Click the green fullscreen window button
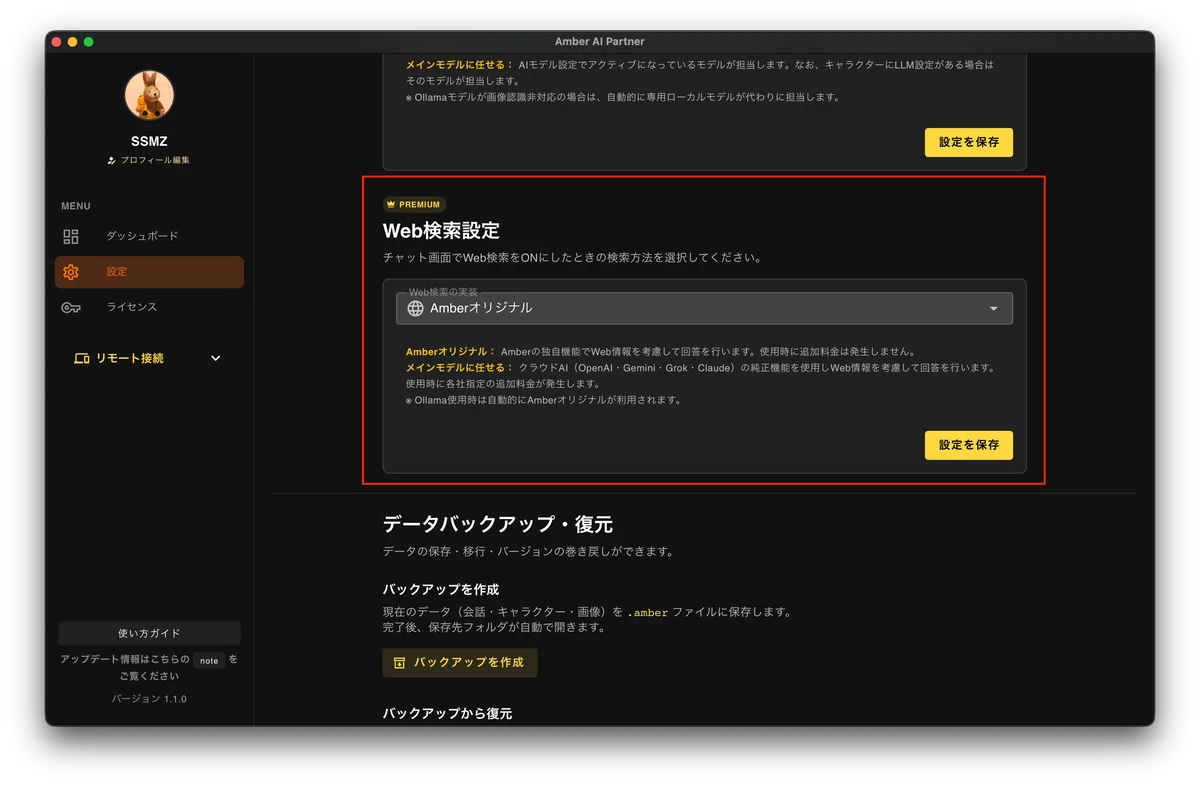 [x=88, y=42]
